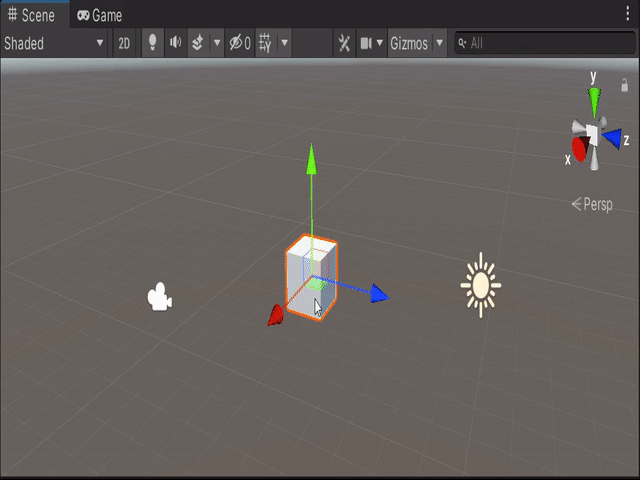
Task: Toggle 2D view mode
Action: click(x=124, y=43)
